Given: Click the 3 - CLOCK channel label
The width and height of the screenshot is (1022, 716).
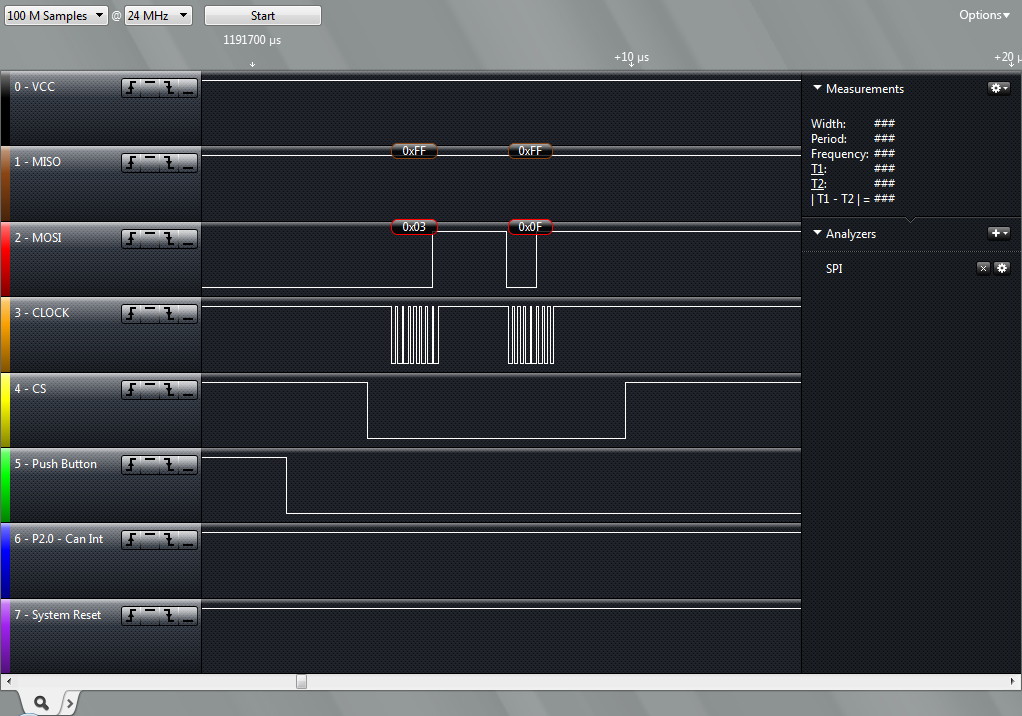Looking at the screenshot, I should tap(42, 313).
